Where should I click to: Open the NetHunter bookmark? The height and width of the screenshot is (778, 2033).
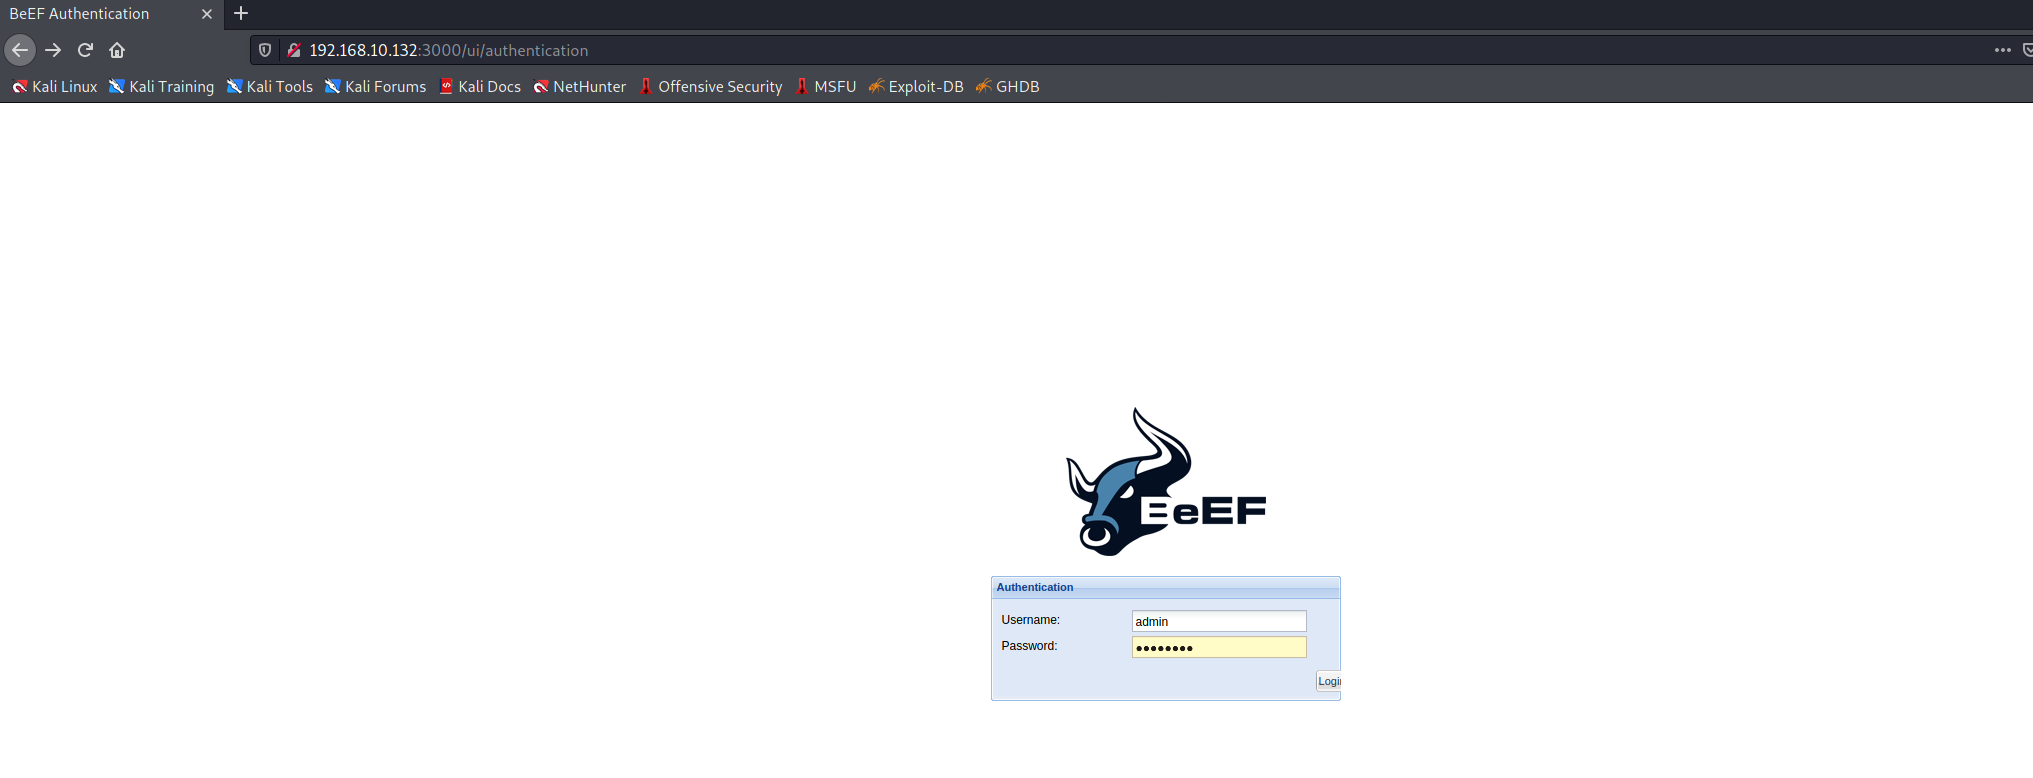tap(579, 87)
